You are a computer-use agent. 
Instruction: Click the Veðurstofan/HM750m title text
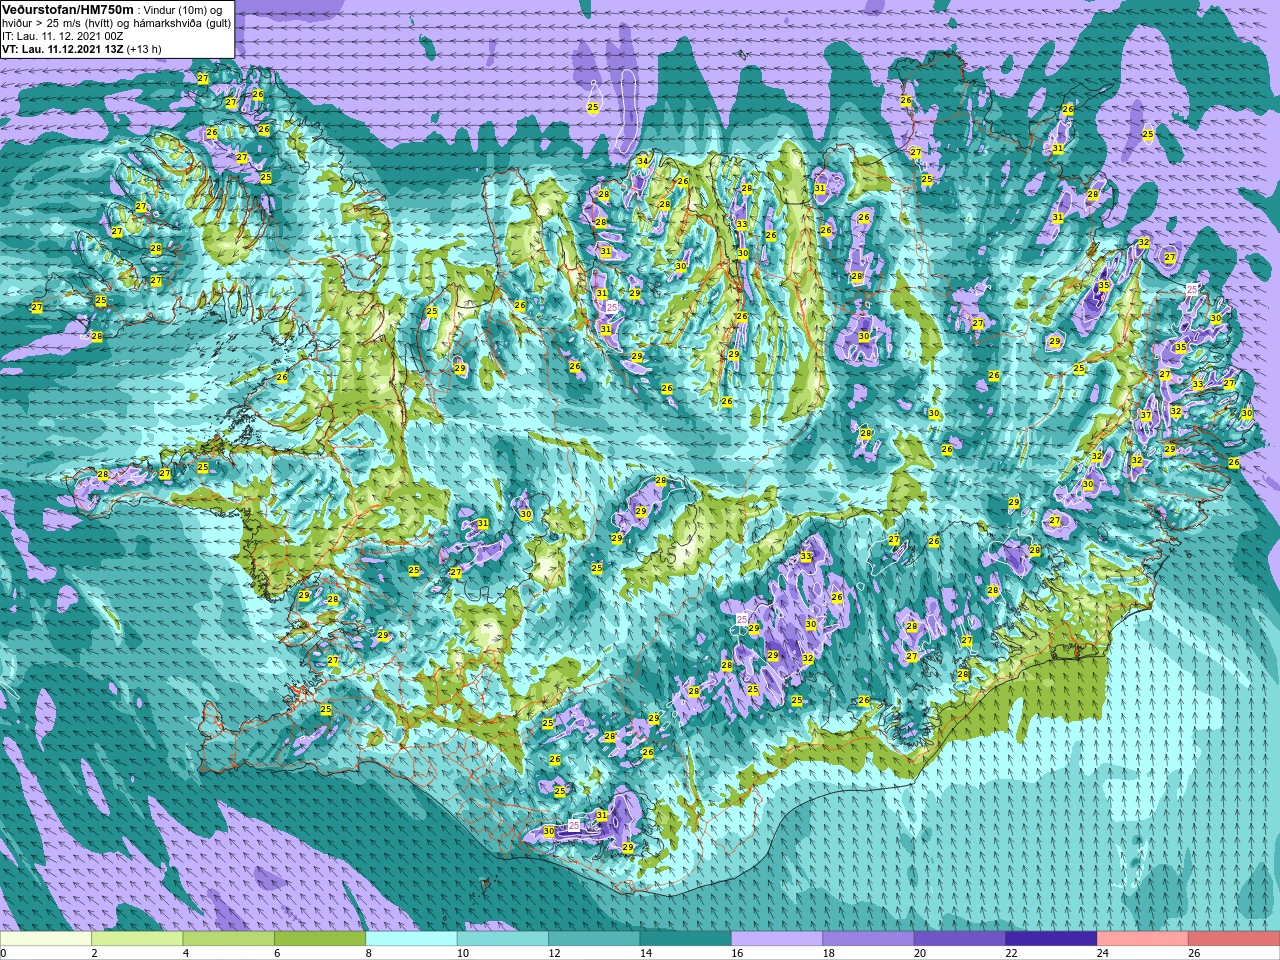pos(68,9)
